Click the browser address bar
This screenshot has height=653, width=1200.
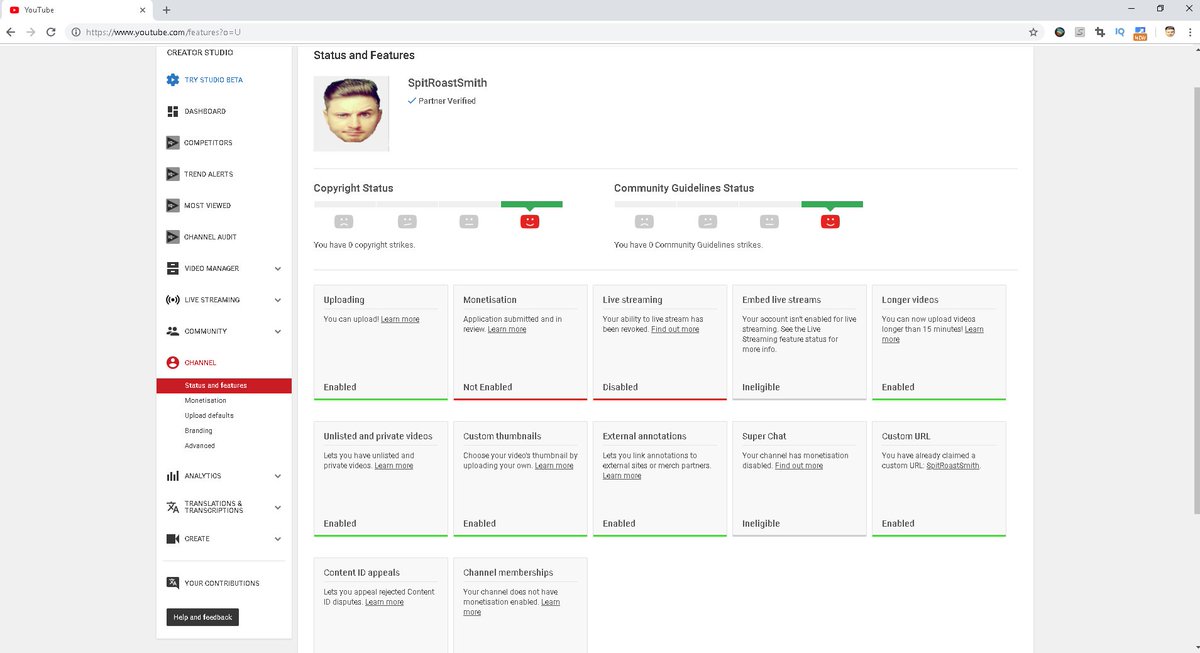pos(550,32)
